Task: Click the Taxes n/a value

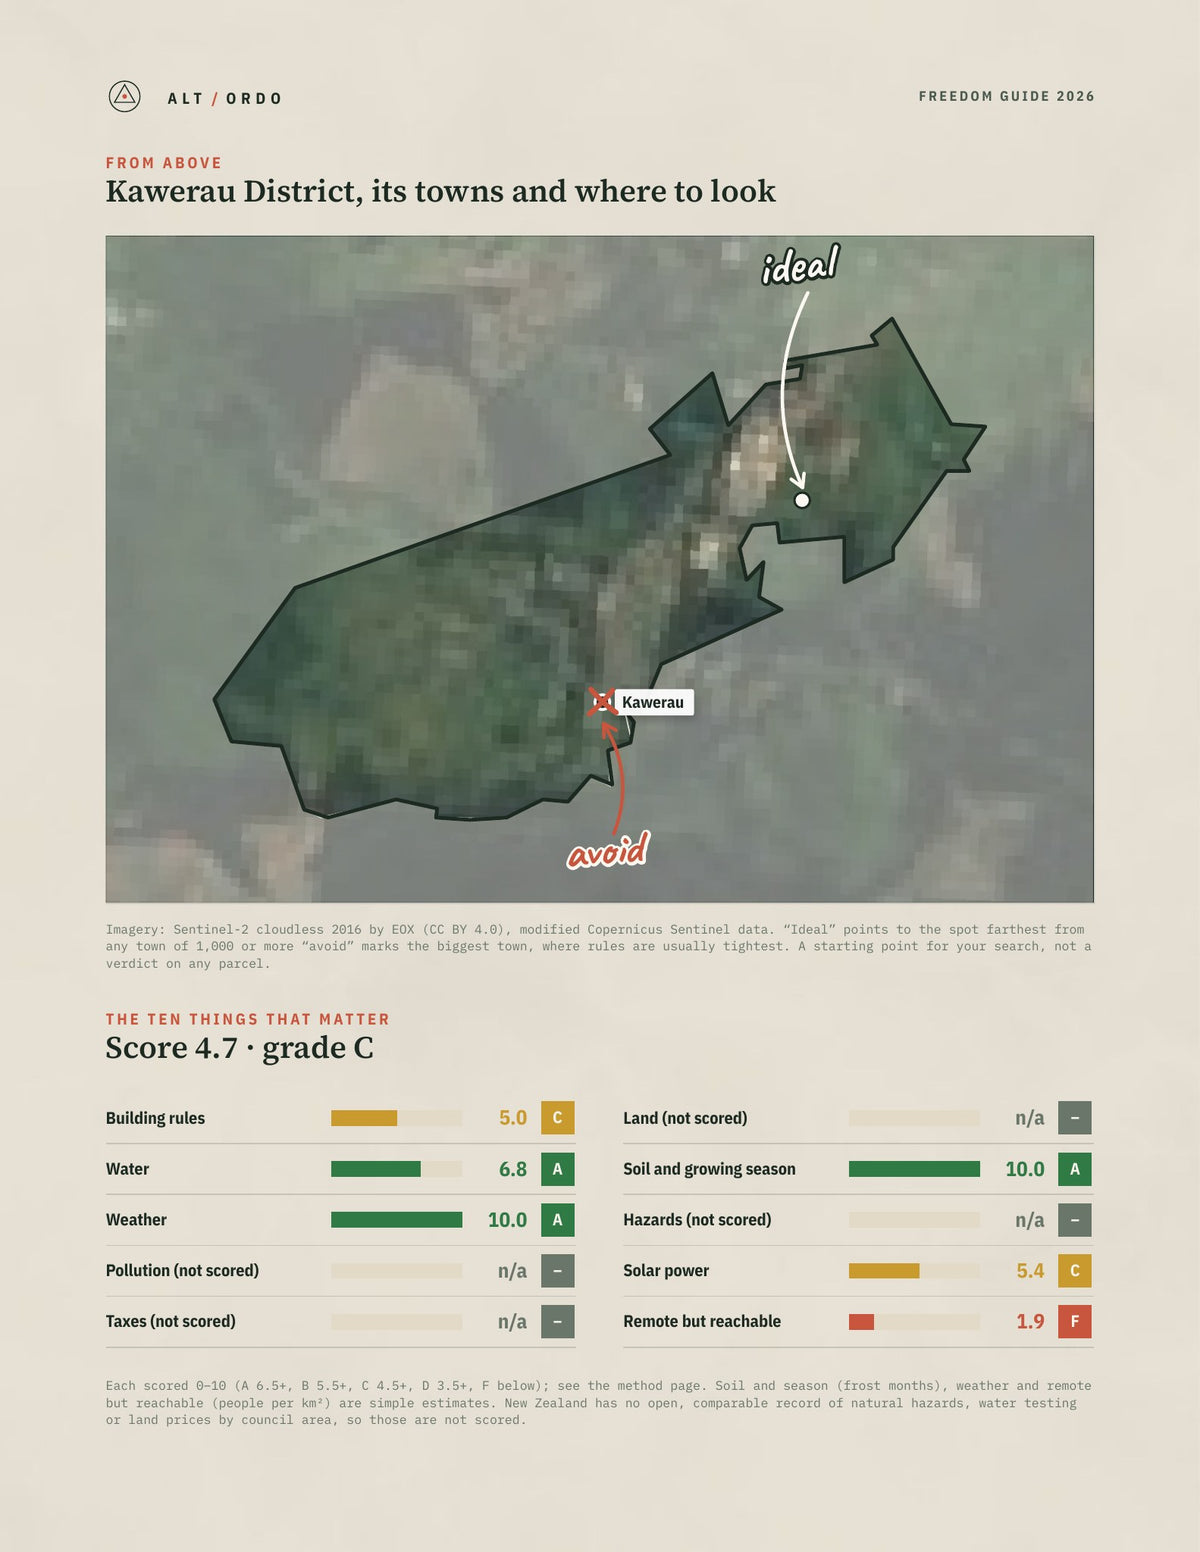Action: pos(512,1322)
